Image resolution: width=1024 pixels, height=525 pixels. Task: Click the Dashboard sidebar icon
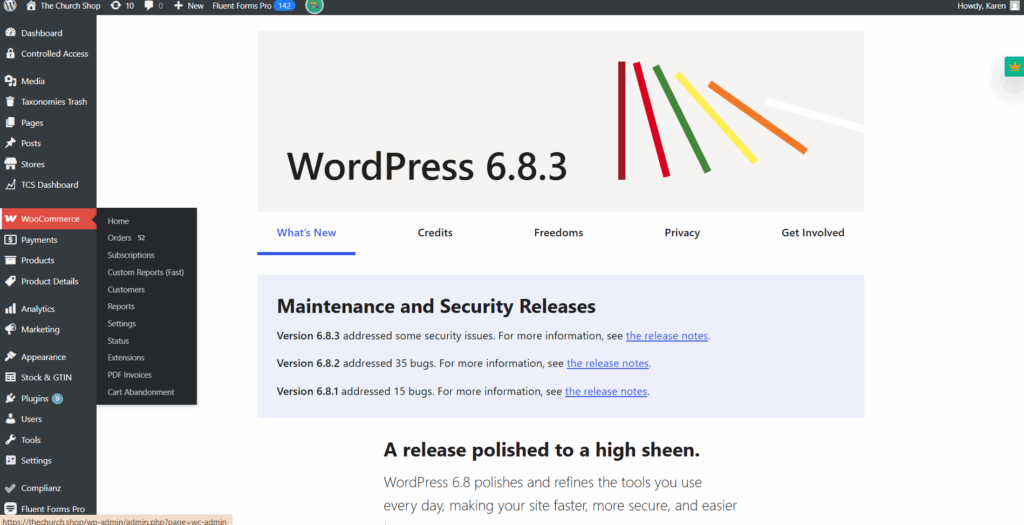click(x=10, y=33)
